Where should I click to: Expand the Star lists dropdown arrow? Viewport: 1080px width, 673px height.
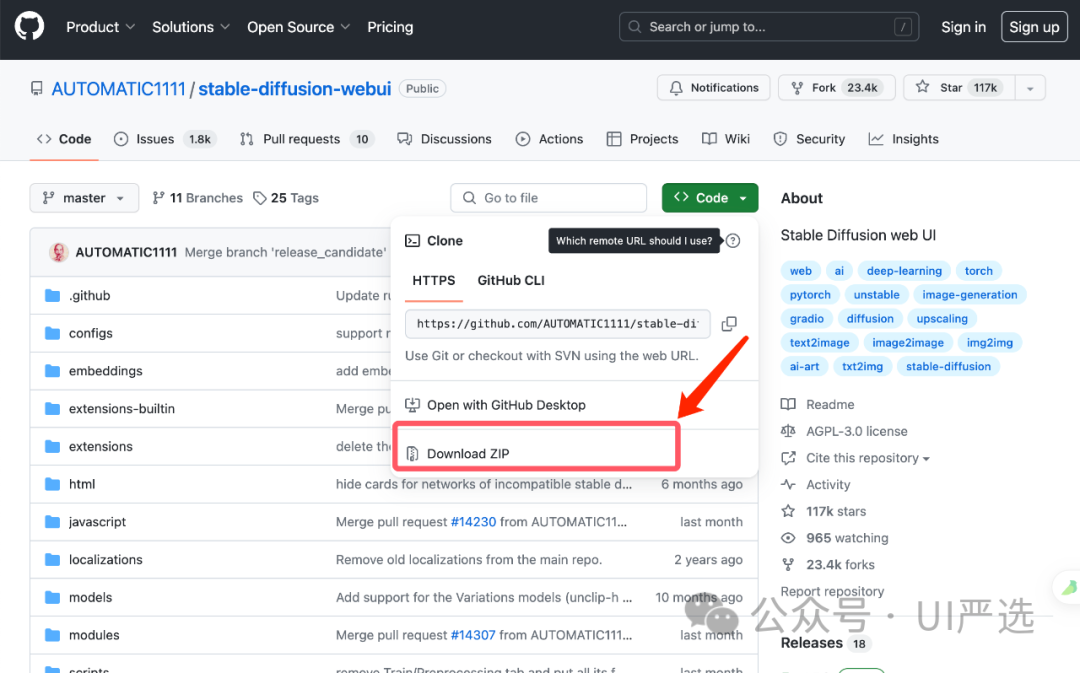pos(1030,87)
